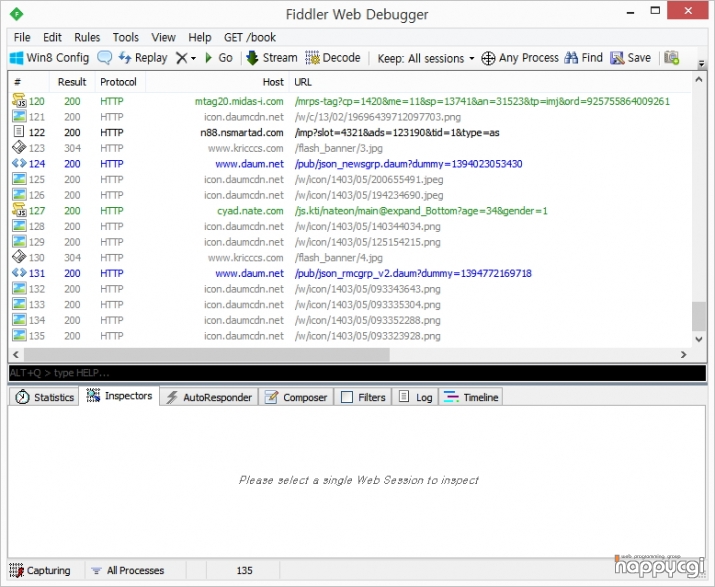Select session 124 JSON icon
715x587 pixels.
coord(19,163)
